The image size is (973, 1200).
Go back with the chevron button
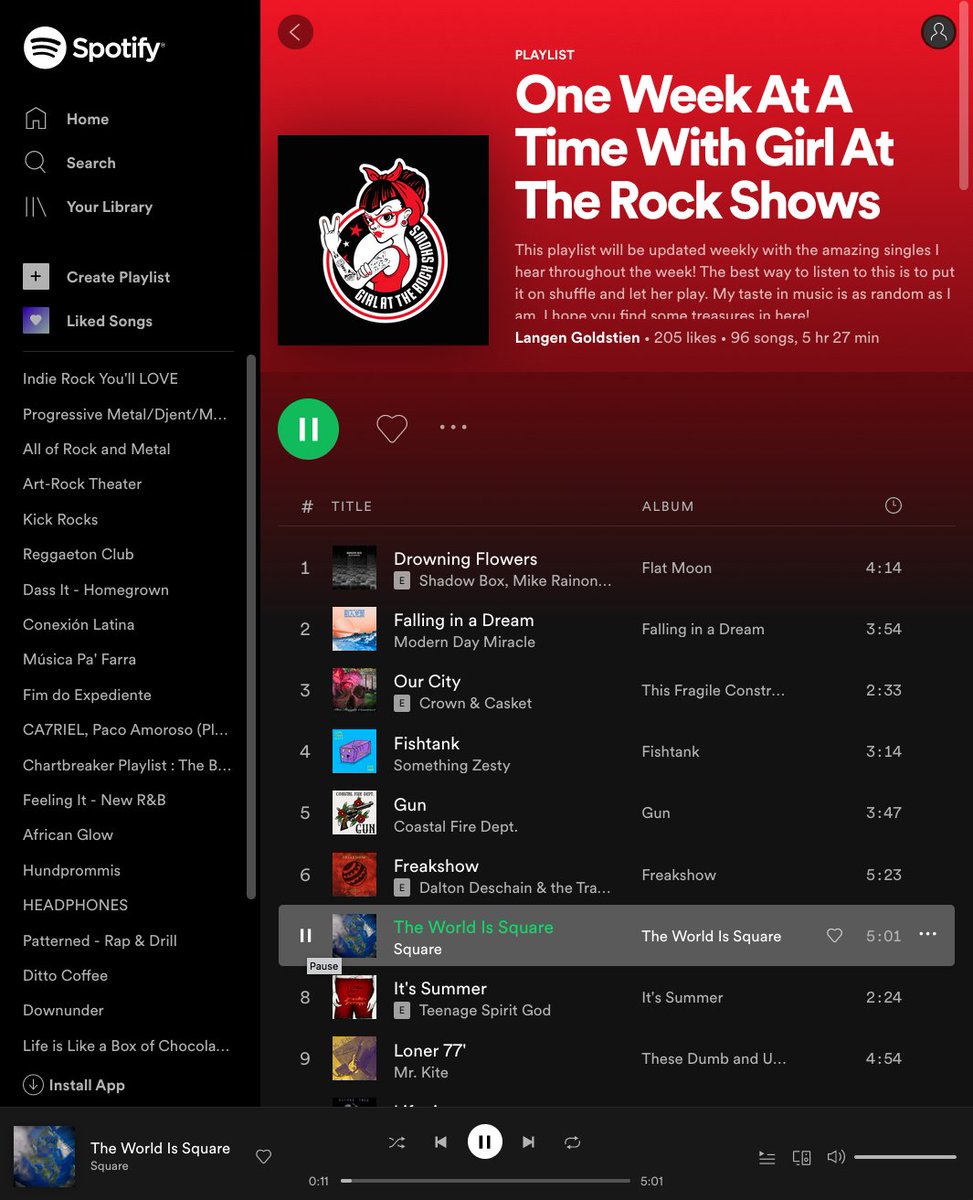pyautogui.click(x=295, y=32)
